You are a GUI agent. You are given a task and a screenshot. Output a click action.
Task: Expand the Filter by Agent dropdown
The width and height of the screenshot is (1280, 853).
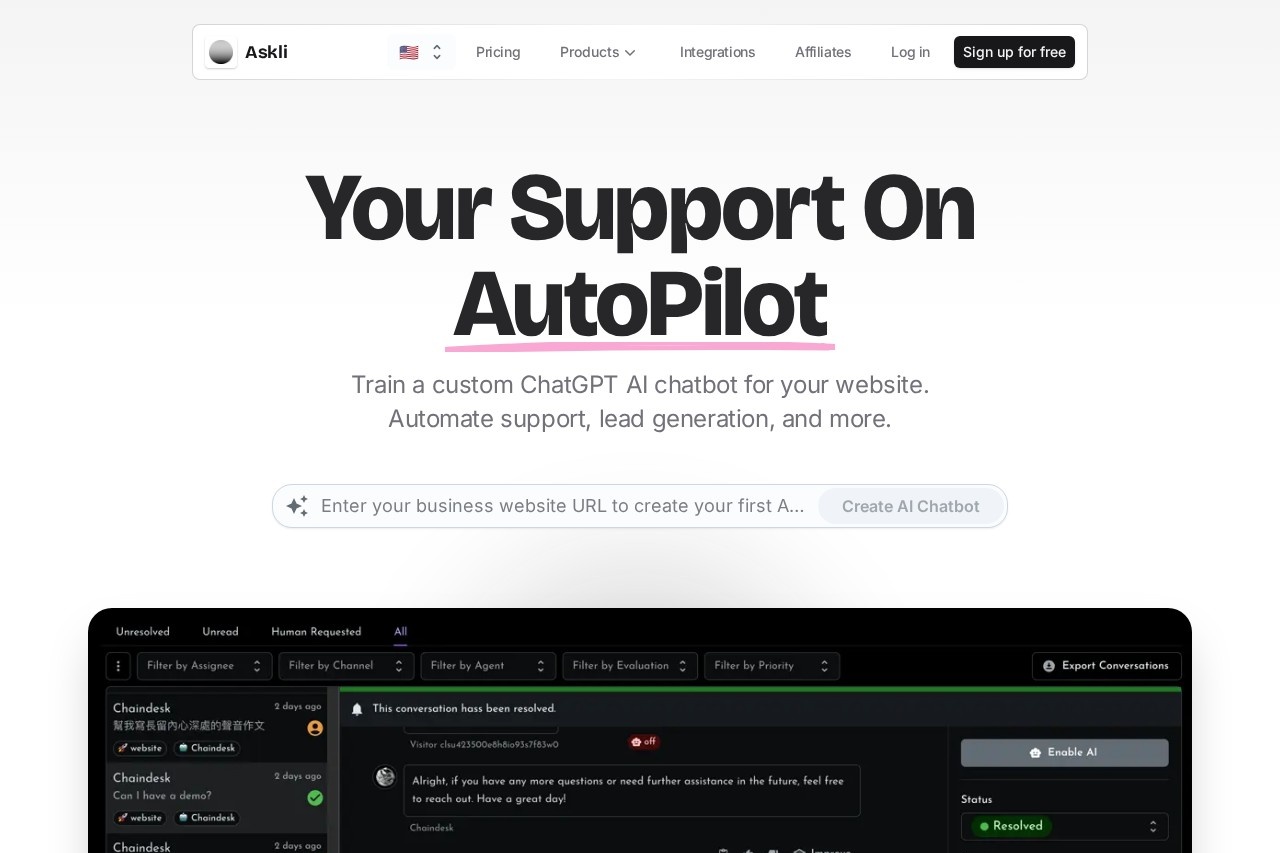tap(488, 666)
